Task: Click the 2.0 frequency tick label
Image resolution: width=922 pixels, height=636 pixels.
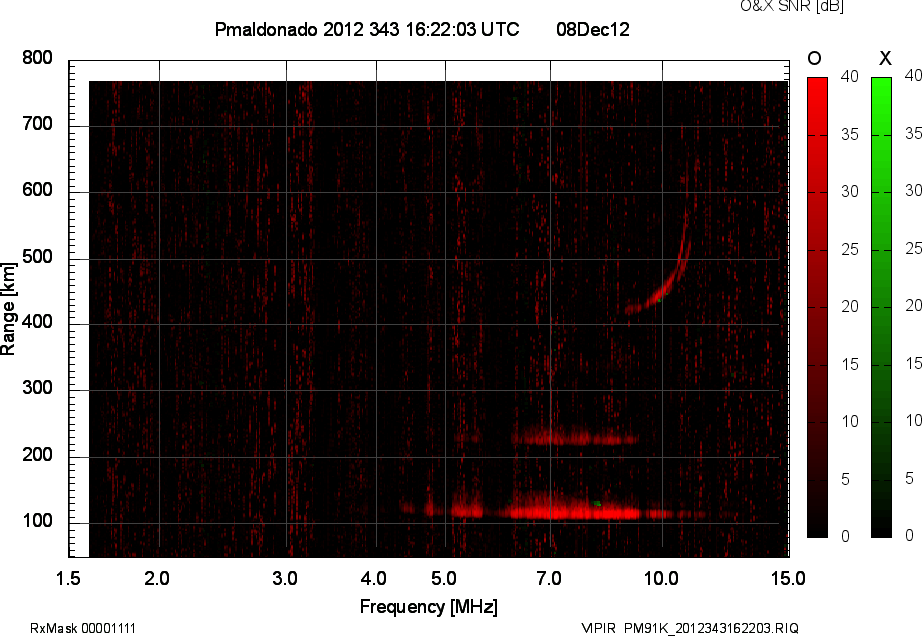Action: point(157,578)
